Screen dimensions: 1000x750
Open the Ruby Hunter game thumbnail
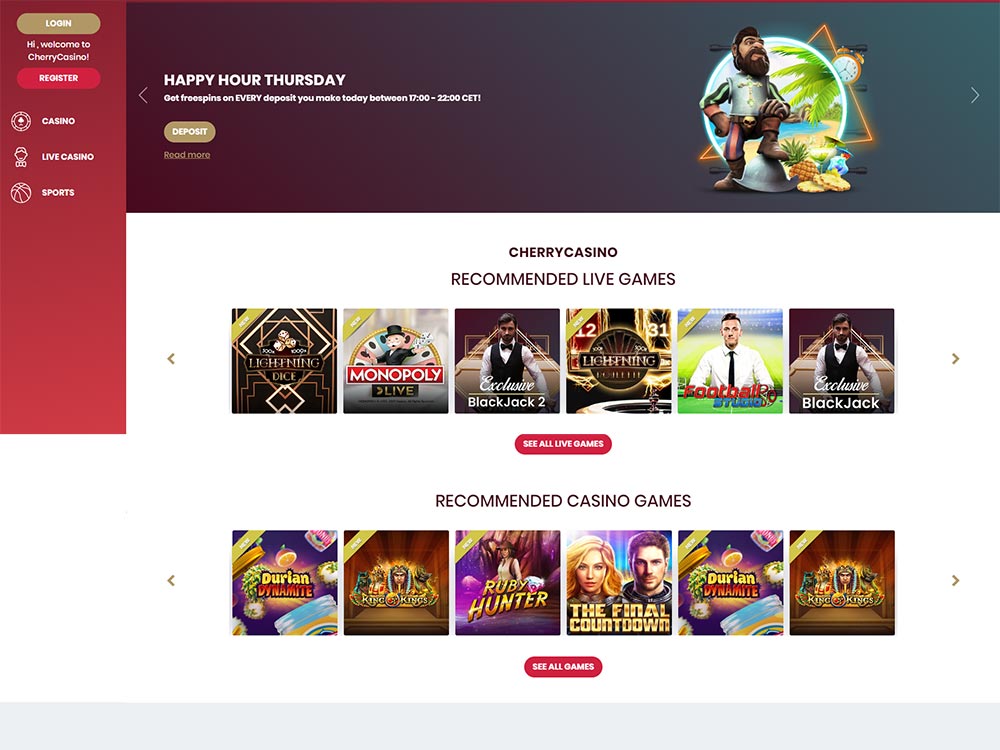508,583
